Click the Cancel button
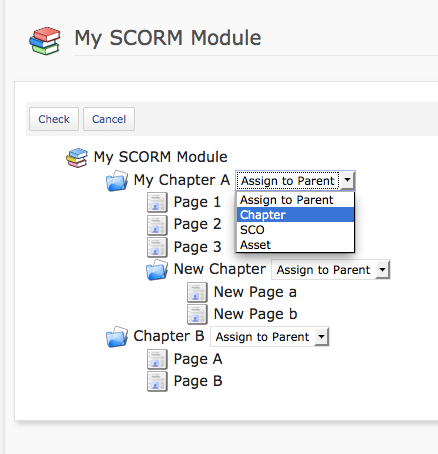 109,119
